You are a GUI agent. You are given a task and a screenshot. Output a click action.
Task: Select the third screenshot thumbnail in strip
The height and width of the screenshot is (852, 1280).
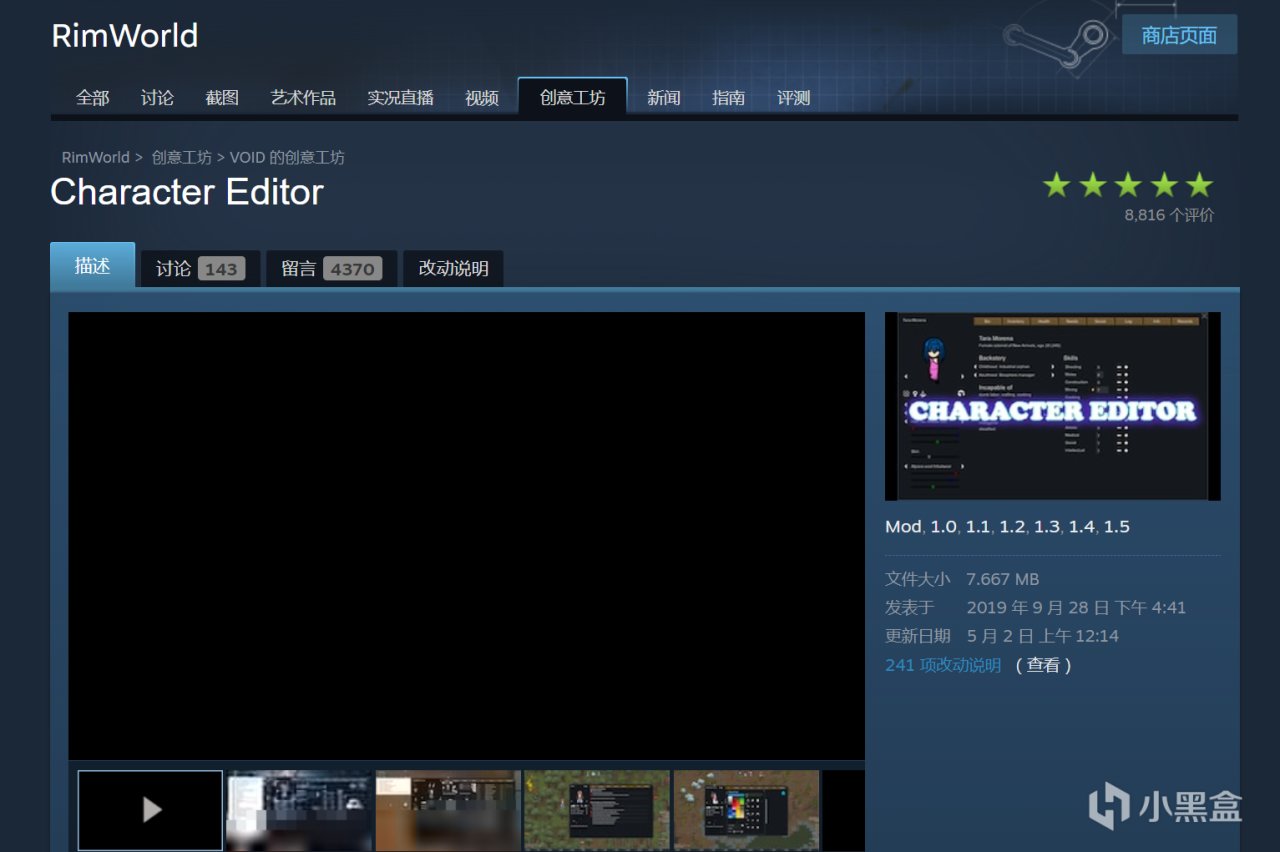click(448, 810)
